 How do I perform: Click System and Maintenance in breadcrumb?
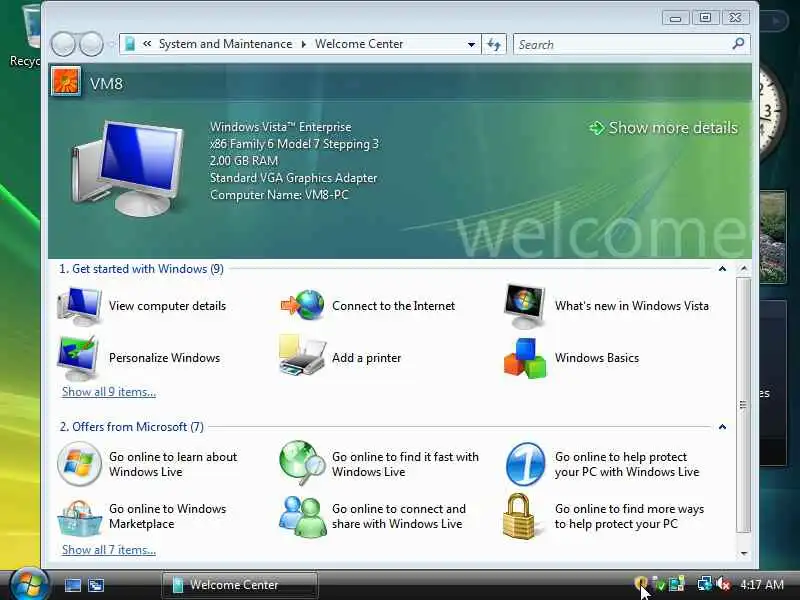coord(226,44)
